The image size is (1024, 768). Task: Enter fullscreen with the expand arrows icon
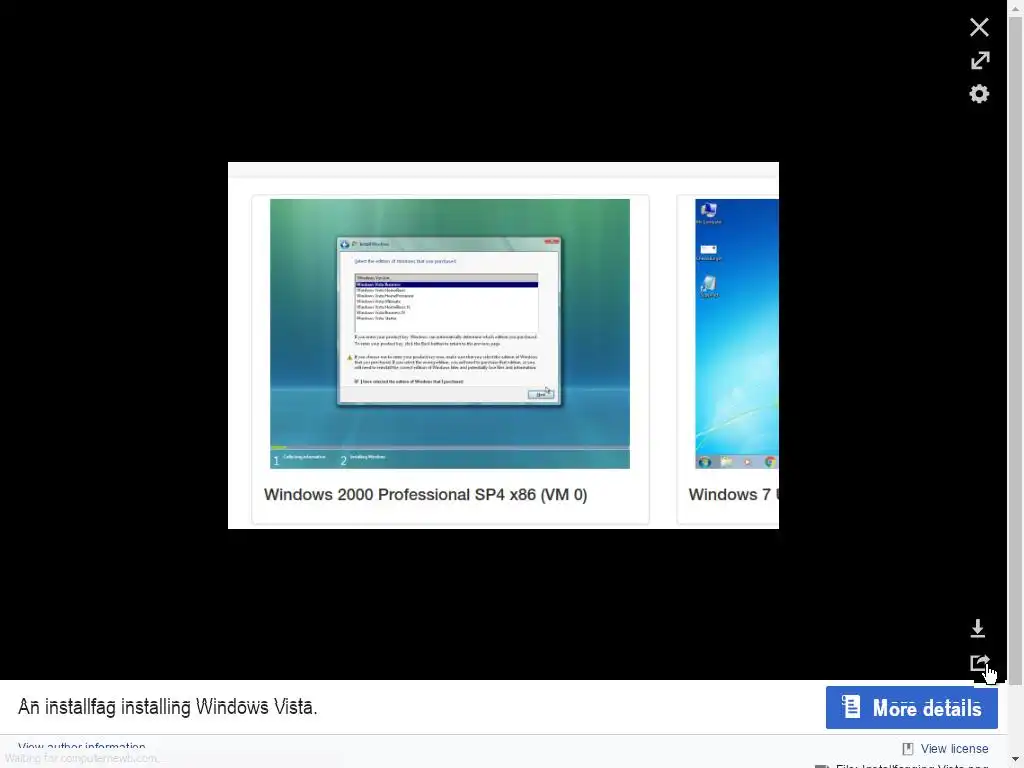980,60
